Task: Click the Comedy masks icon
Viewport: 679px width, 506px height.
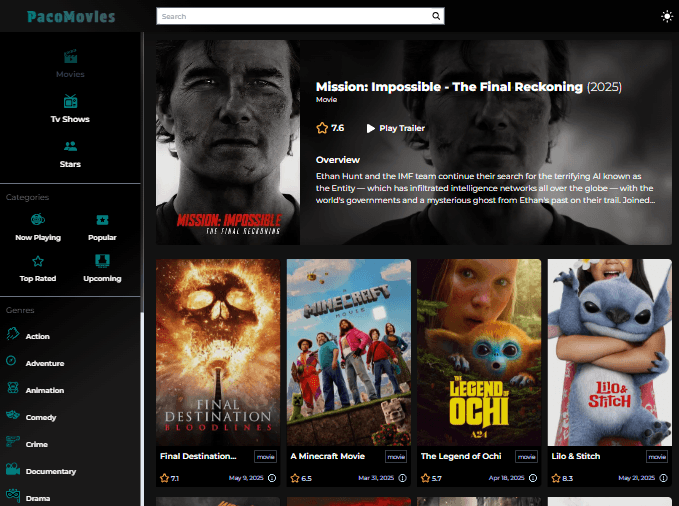Action: [x=13, y=415]
